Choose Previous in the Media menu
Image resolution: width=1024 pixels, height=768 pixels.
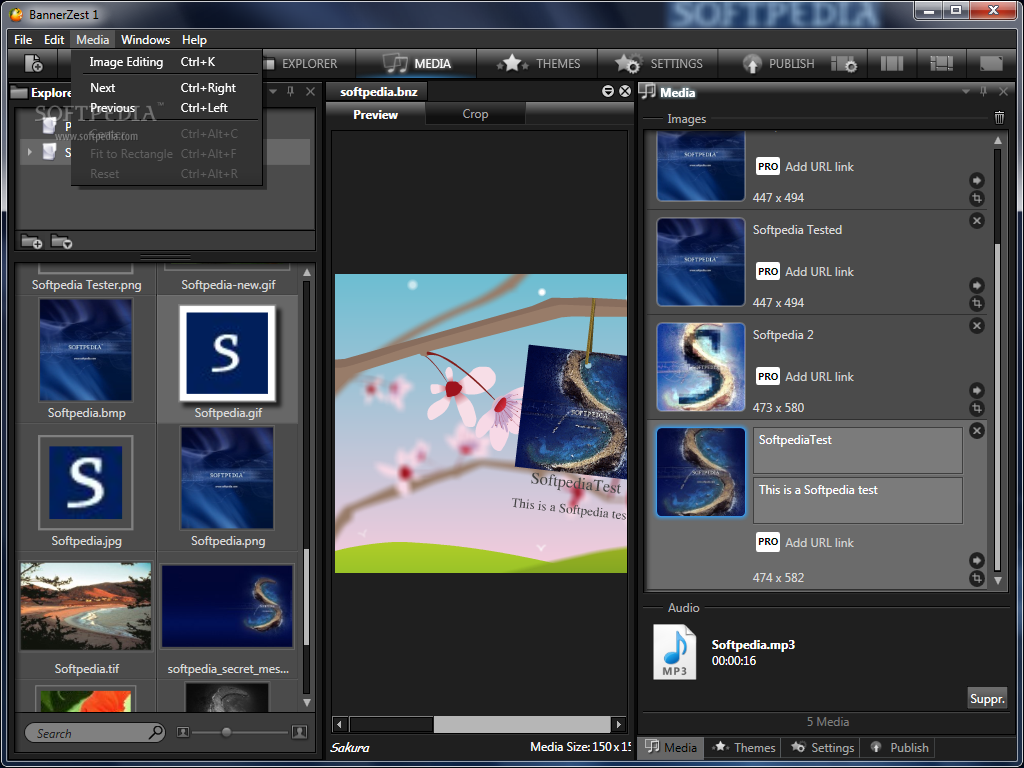(167, 108)
